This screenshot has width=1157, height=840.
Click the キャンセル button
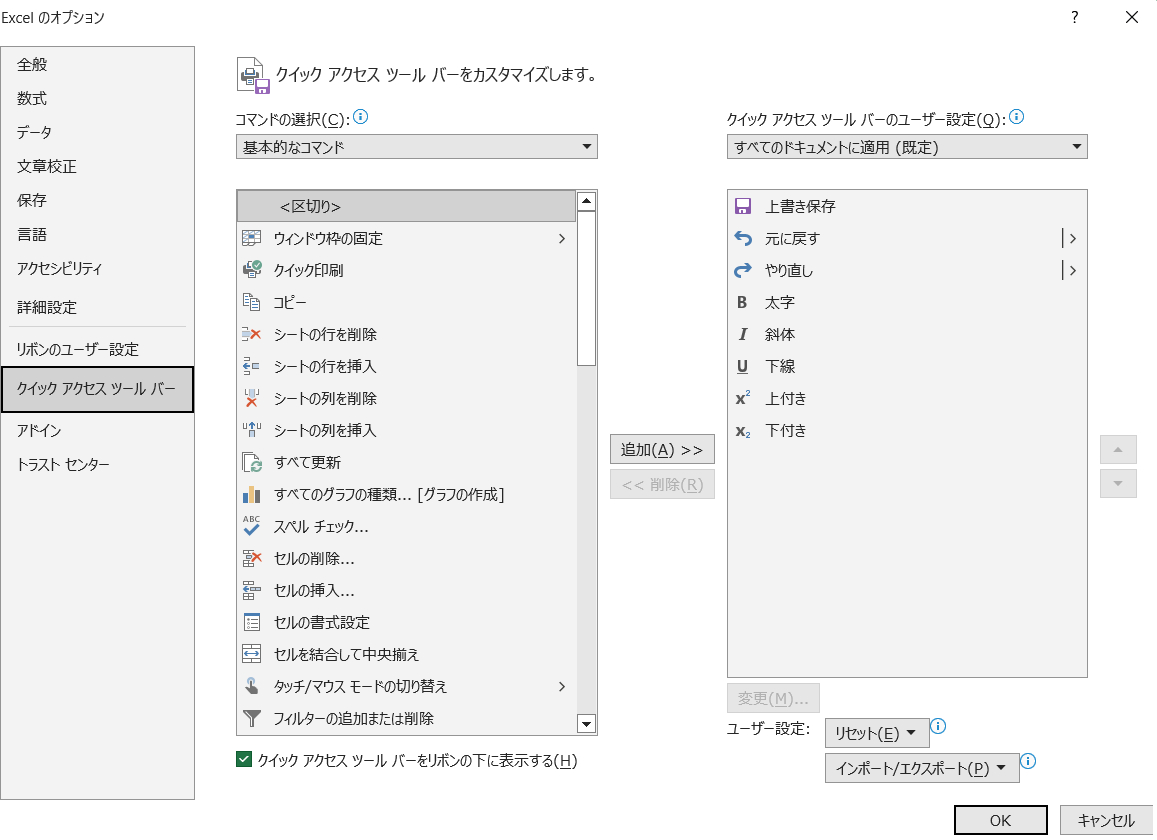click(x=1106, y=820)
